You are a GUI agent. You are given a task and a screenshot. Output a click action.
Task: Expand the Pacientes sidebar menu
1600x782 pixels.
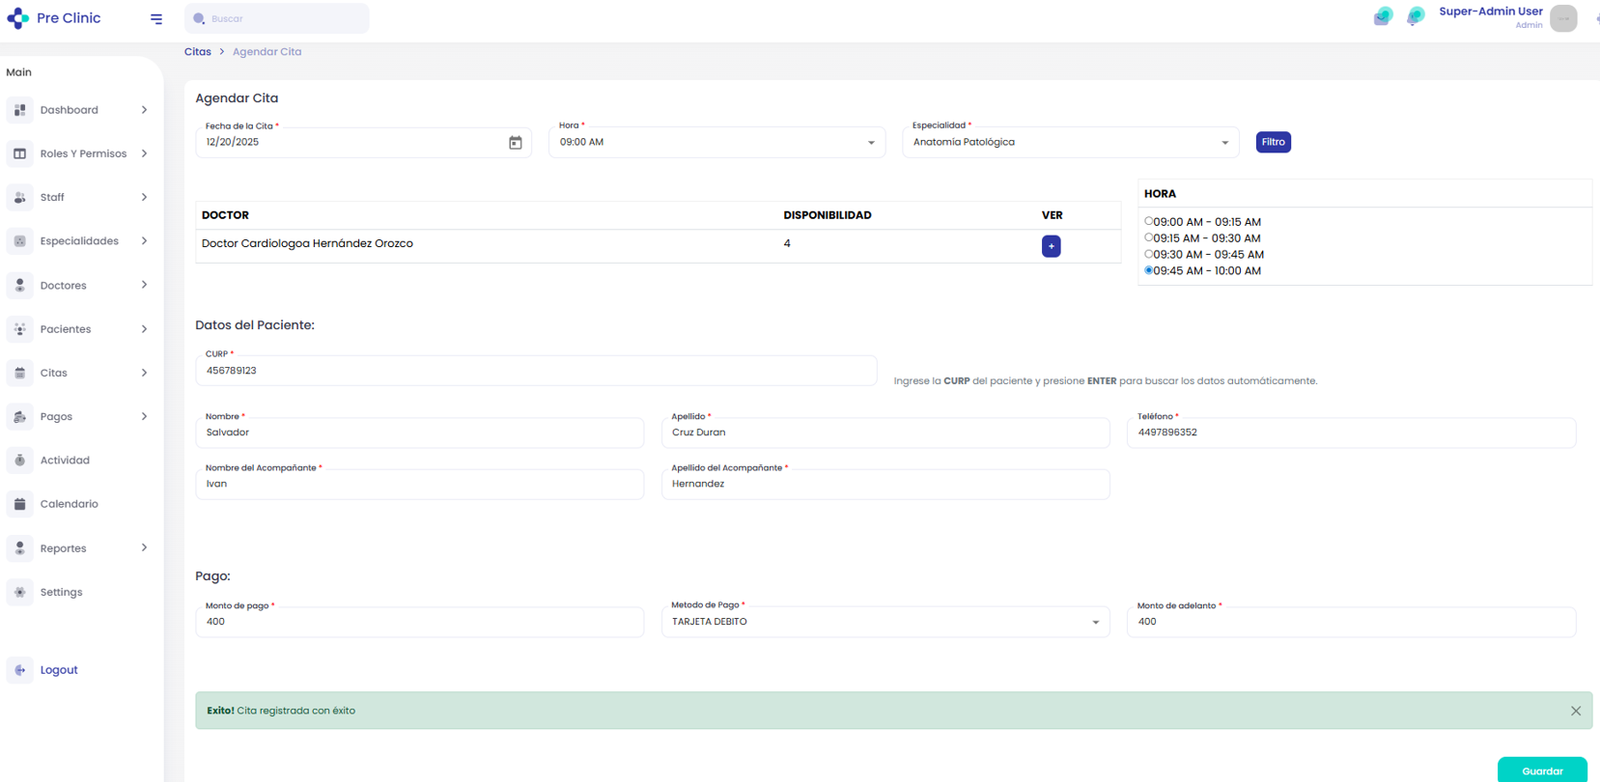tap(78, 329)
